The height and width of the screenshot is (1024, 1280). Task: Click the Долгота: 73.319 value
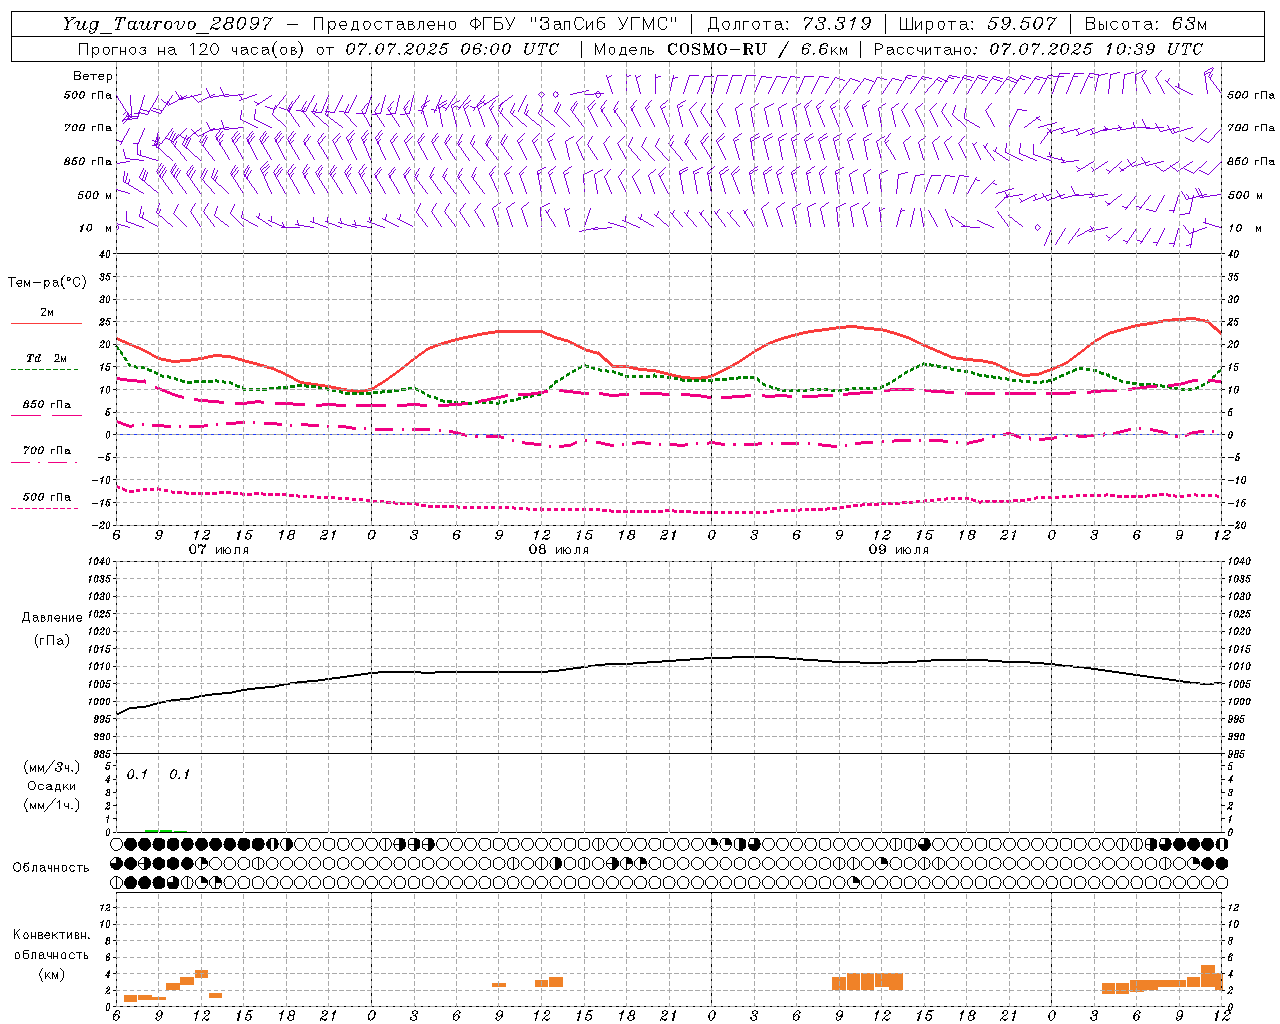pyautogui.click(x=789, y=24)
